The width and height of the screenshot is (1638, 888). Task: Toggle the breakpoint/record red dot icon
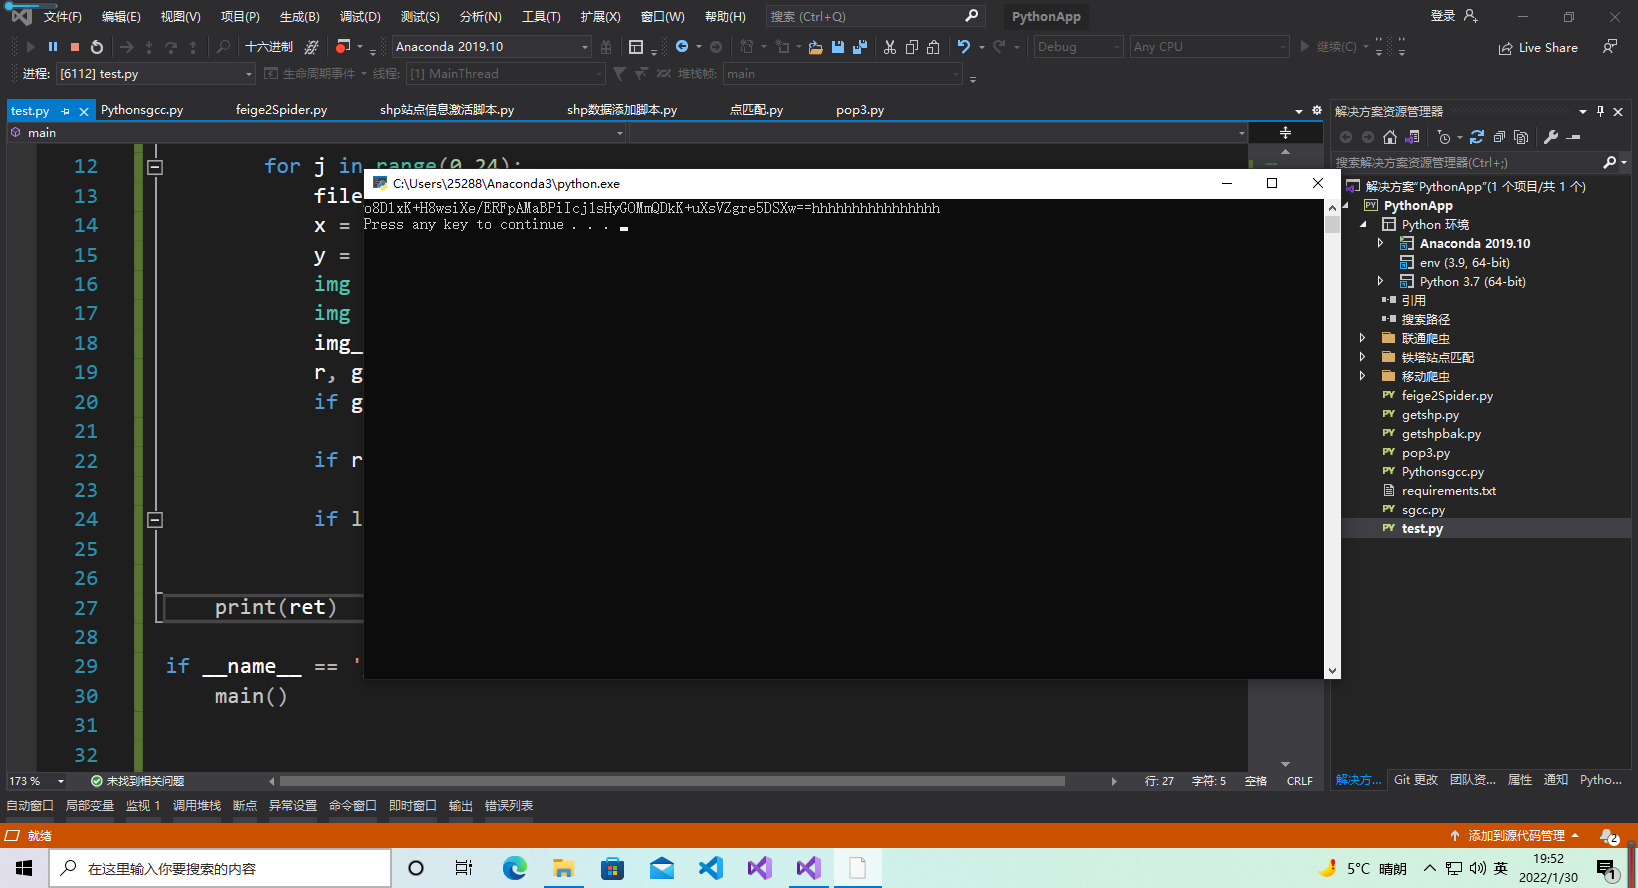(343, 47)
